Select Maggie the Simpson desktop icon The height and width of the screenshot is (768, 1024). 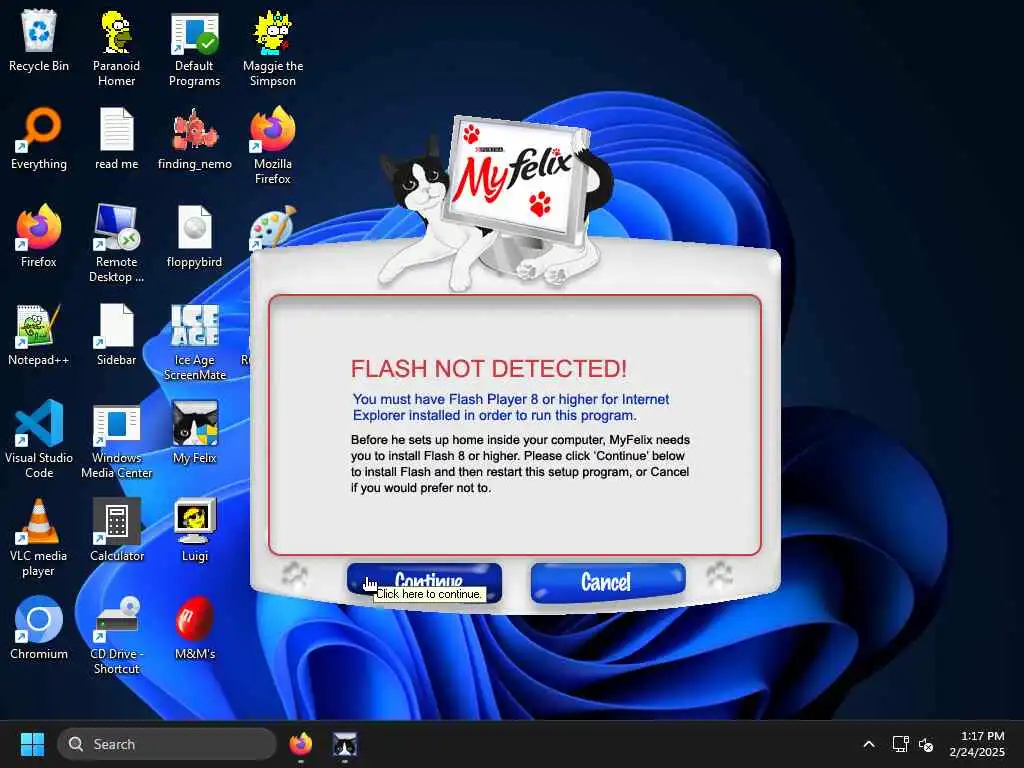click(273, 48)
